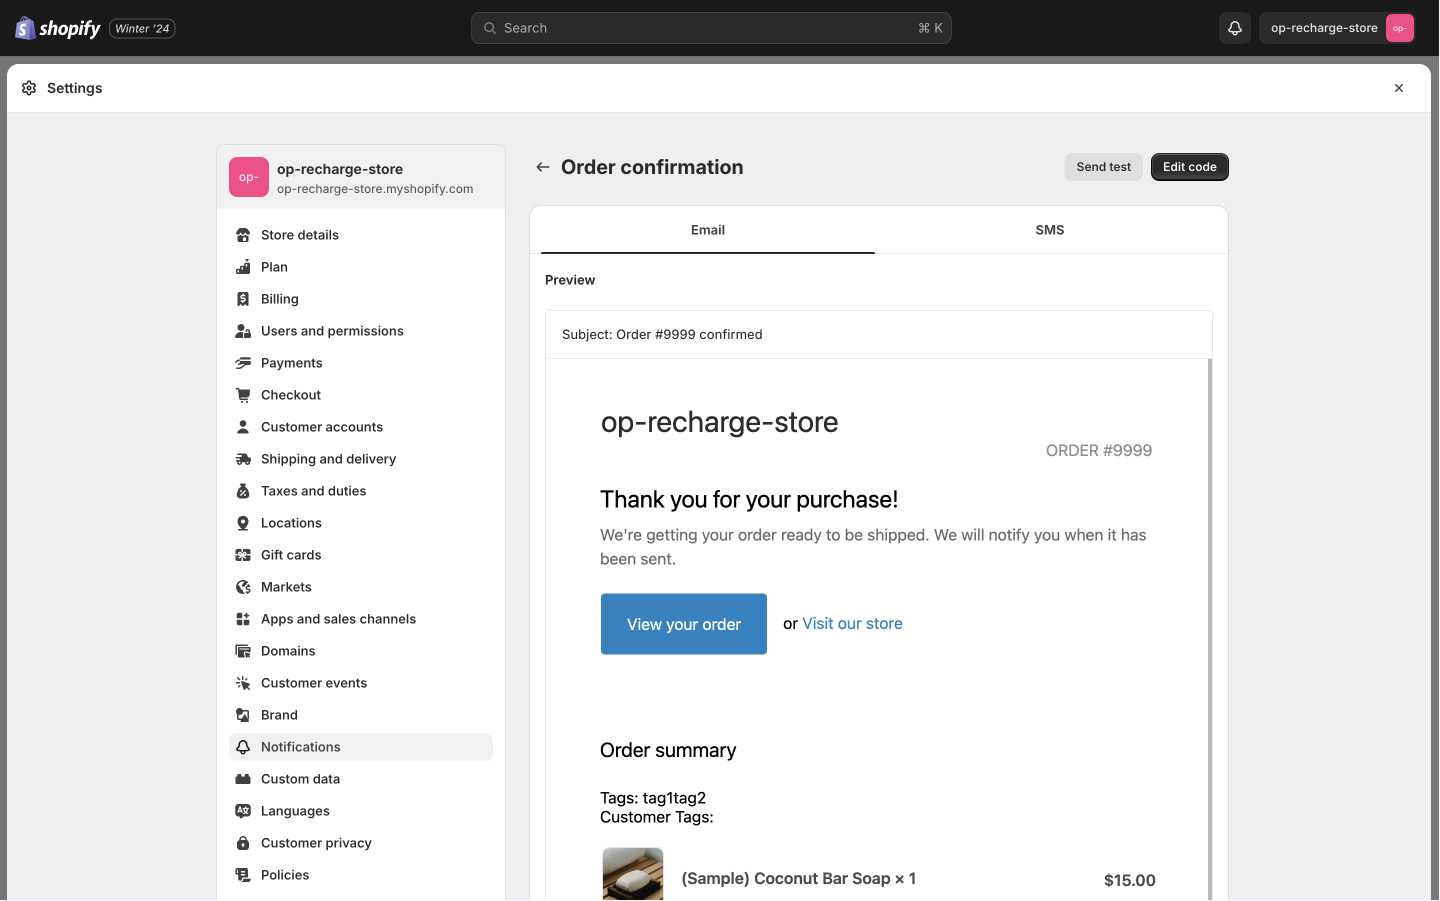Click the Coconut Bar Soap product thumbnail
Screen dimensions: 1440x901
click(633, 874)
